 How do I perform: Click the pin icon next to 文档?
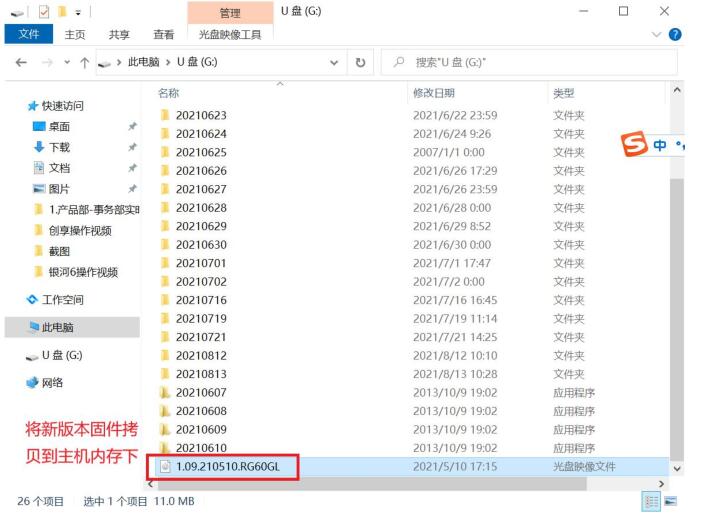coord(132,168)
